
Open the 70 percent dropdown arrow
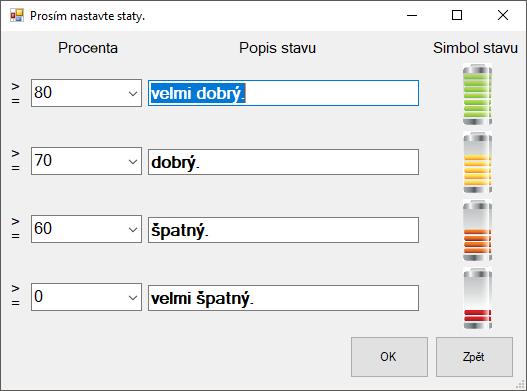[133, 161]
